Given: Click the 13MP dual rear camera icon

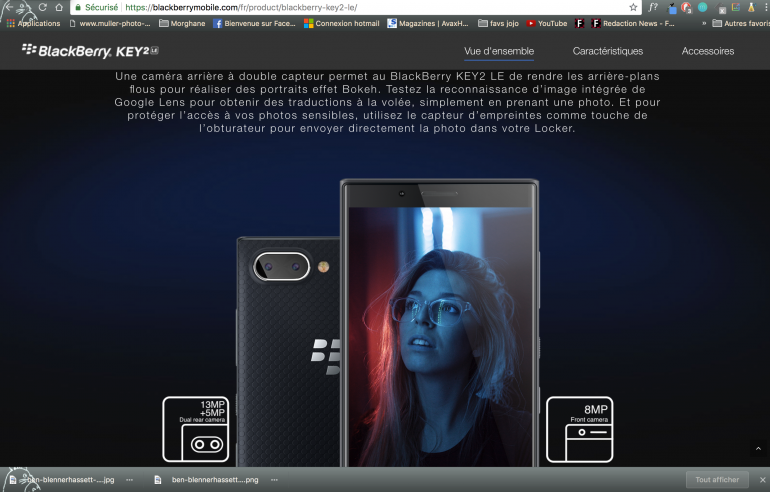Looking at the screenshot, I should [x=198, y=429].
